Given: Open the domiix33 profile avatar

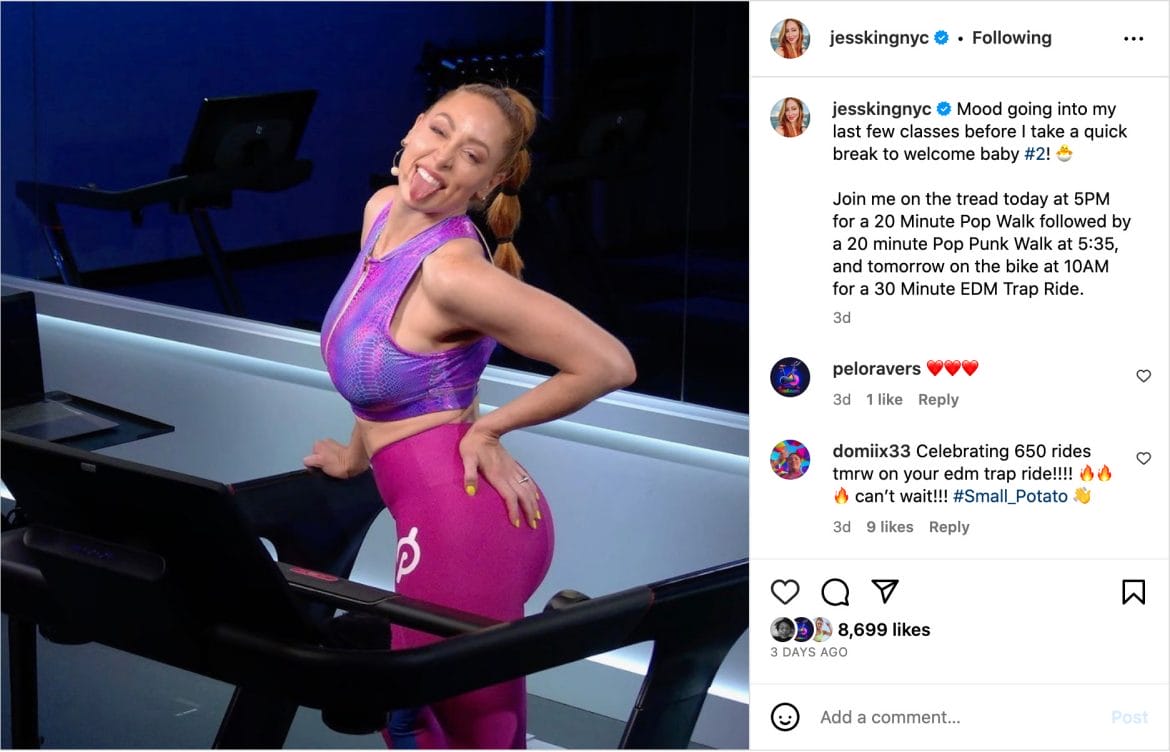Looking at the screenshot, I should pyautogui.click(x=790, y=459).
